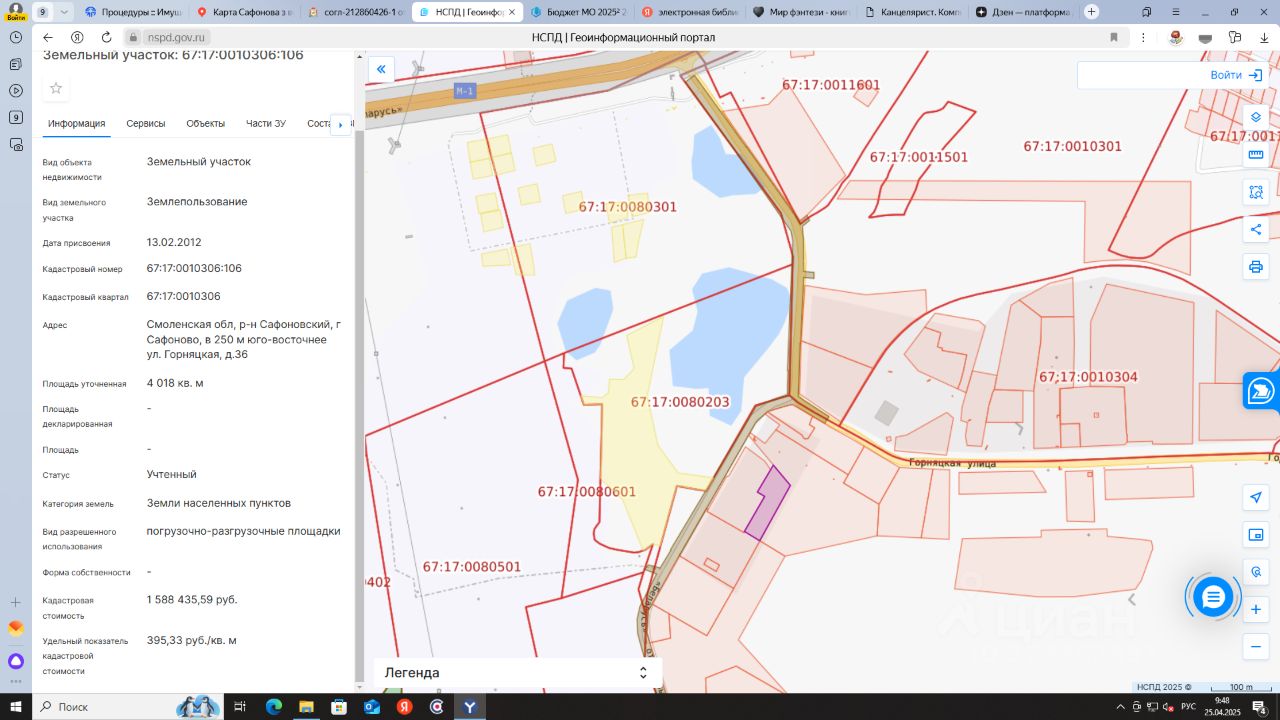
Task: Go back to previous browser page
Action: (48, 37)
